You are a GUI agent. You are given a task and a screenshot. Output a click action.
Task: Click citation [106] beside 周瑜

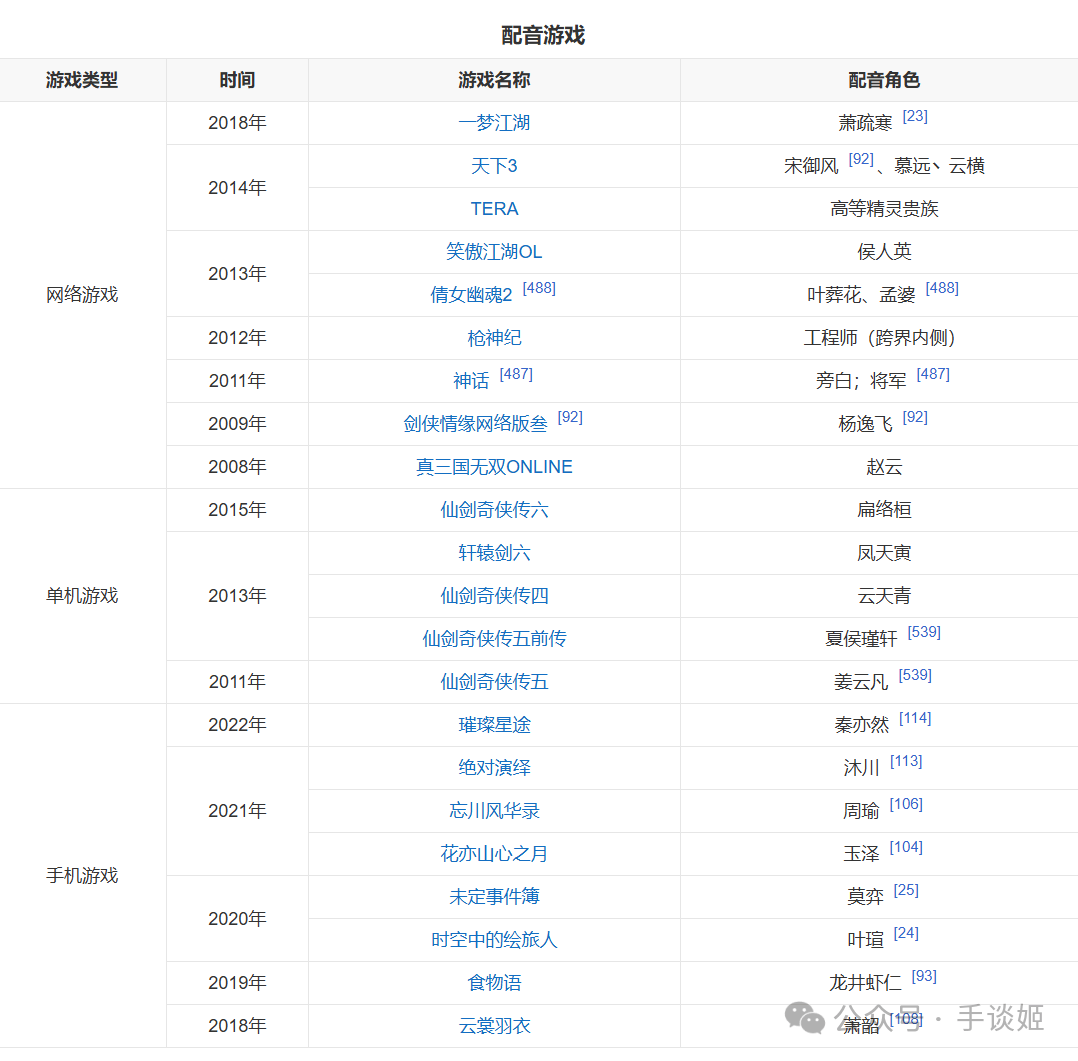click(x=906, y=804)
